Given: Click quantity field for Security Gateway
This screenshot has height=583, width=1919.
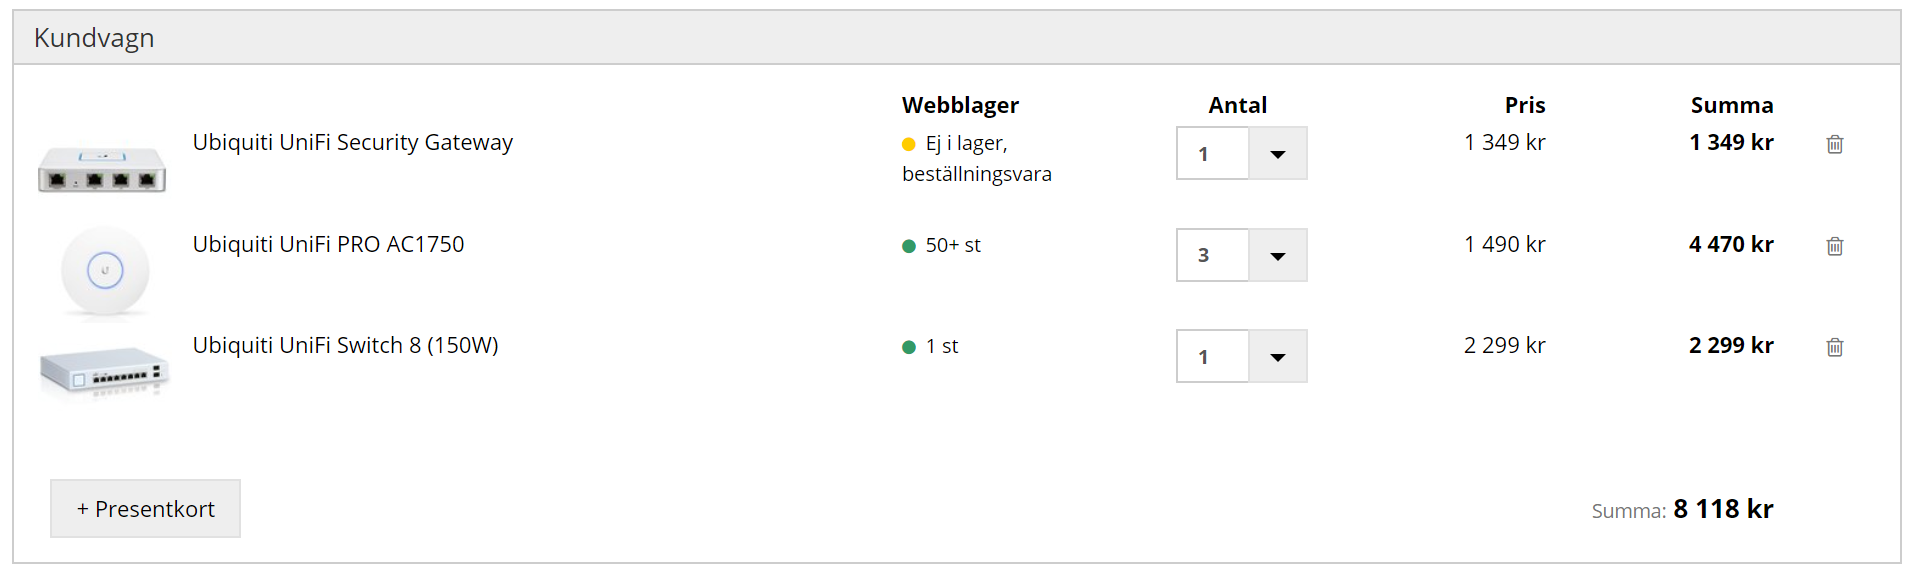Looking at the screenshot, I should click(1212, 154).
